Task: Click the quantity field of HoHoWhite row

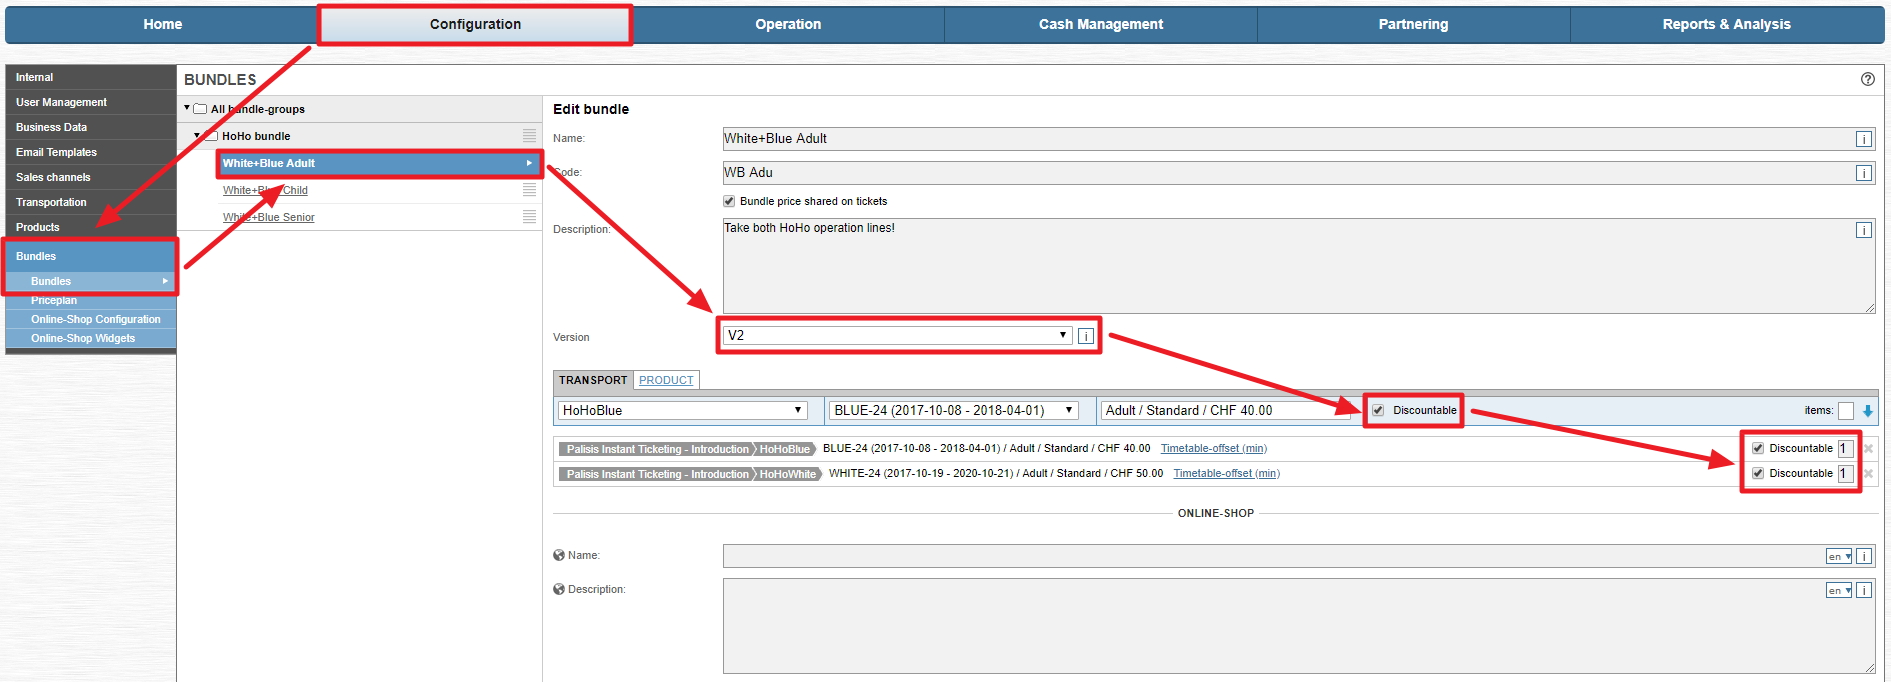Action: pyautogui.click(x=1845, y=474)
